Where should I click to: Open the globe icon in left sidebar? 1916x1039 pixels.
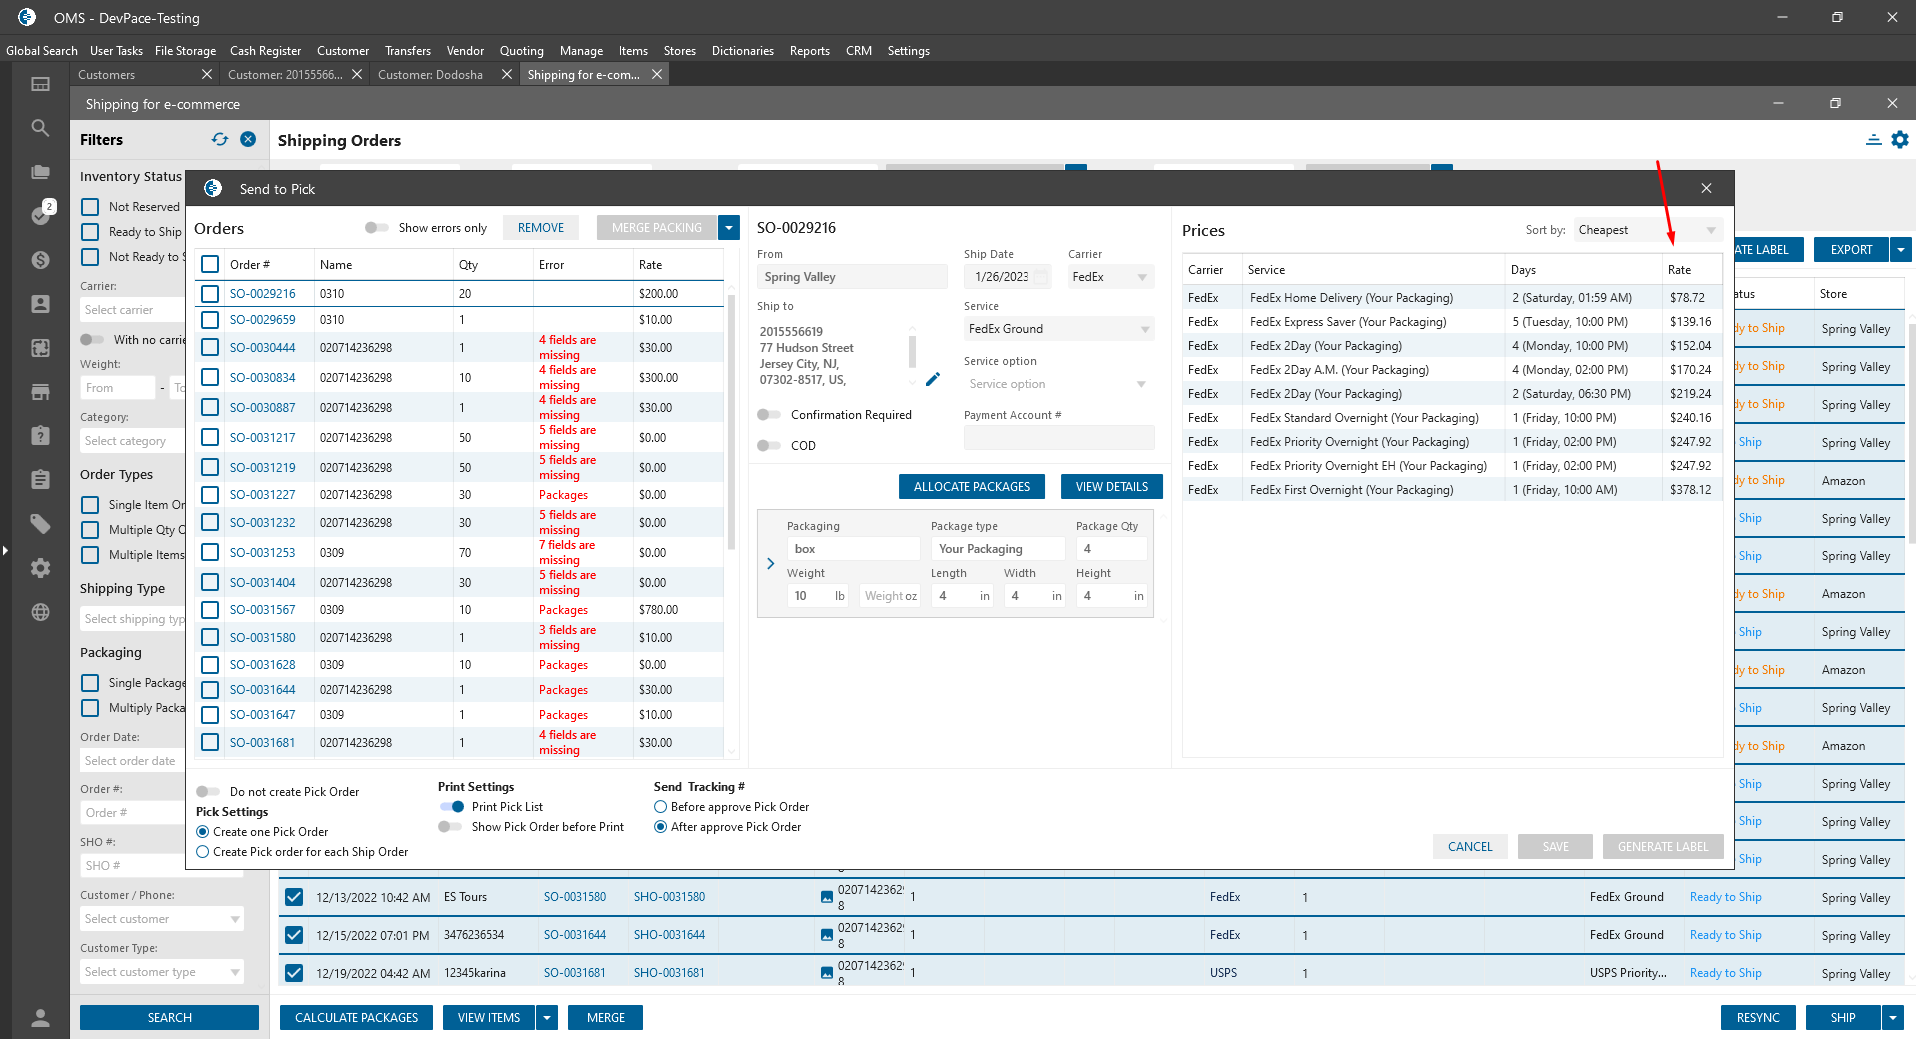(40, 612)
